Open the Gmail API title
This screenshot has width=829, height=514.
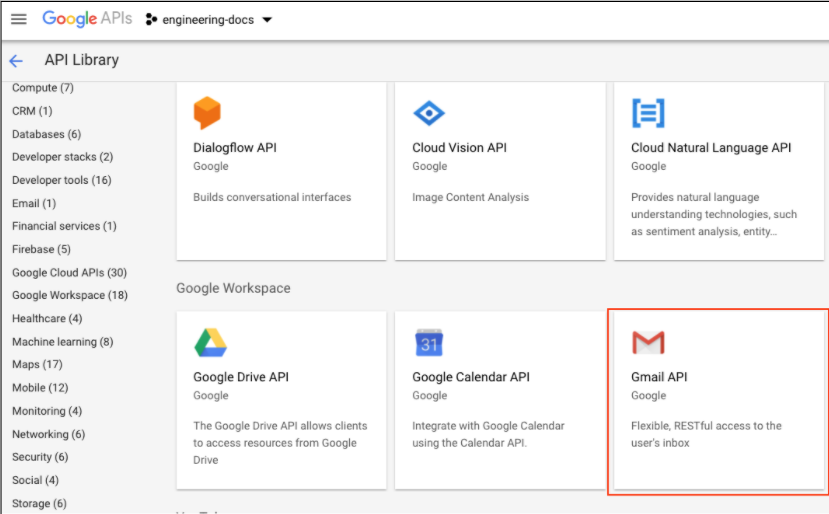(x=659, y=377)
